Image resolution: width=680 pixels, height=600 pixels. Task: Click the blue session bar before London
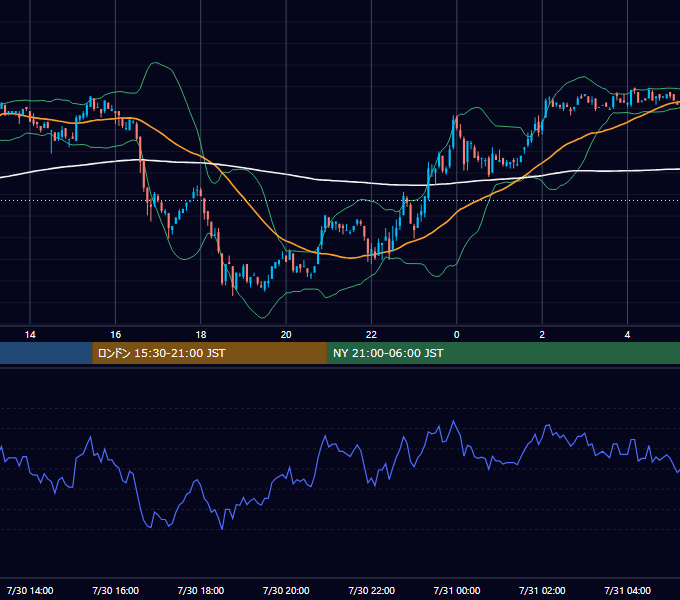46,353
